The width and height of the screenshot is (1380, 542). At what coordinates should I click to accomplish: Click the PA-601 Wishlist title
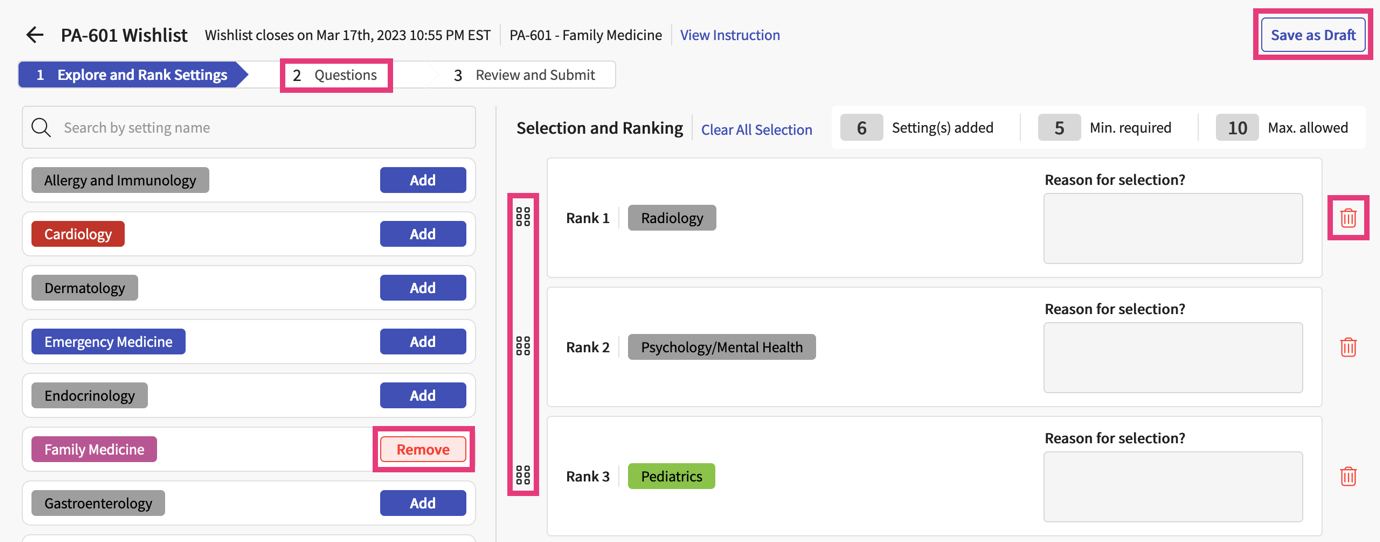[x=124, y=35]
